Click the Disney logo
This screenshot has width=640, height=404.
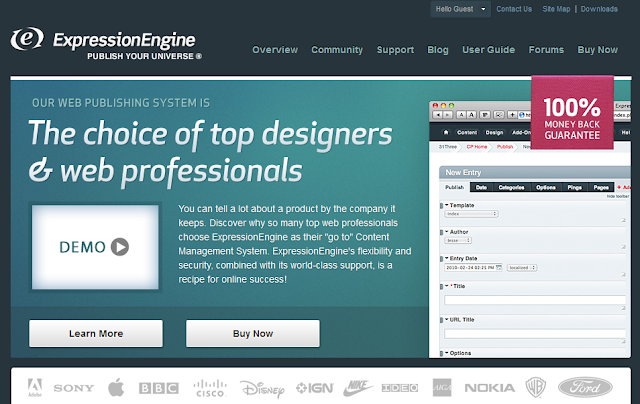262,388
